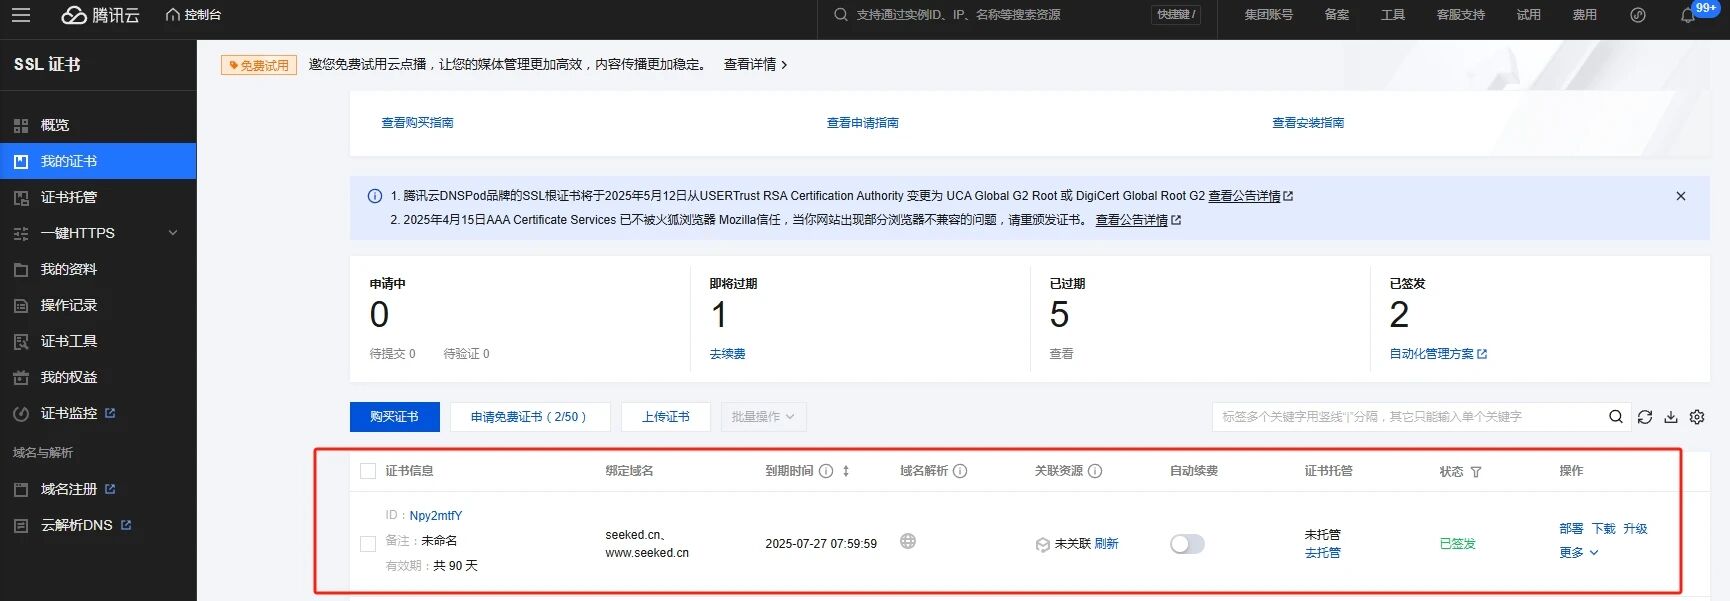Toggle the 自动续费 switch
The width and height of the screenshot is (1730, 601).
(x=1187, y=544)
